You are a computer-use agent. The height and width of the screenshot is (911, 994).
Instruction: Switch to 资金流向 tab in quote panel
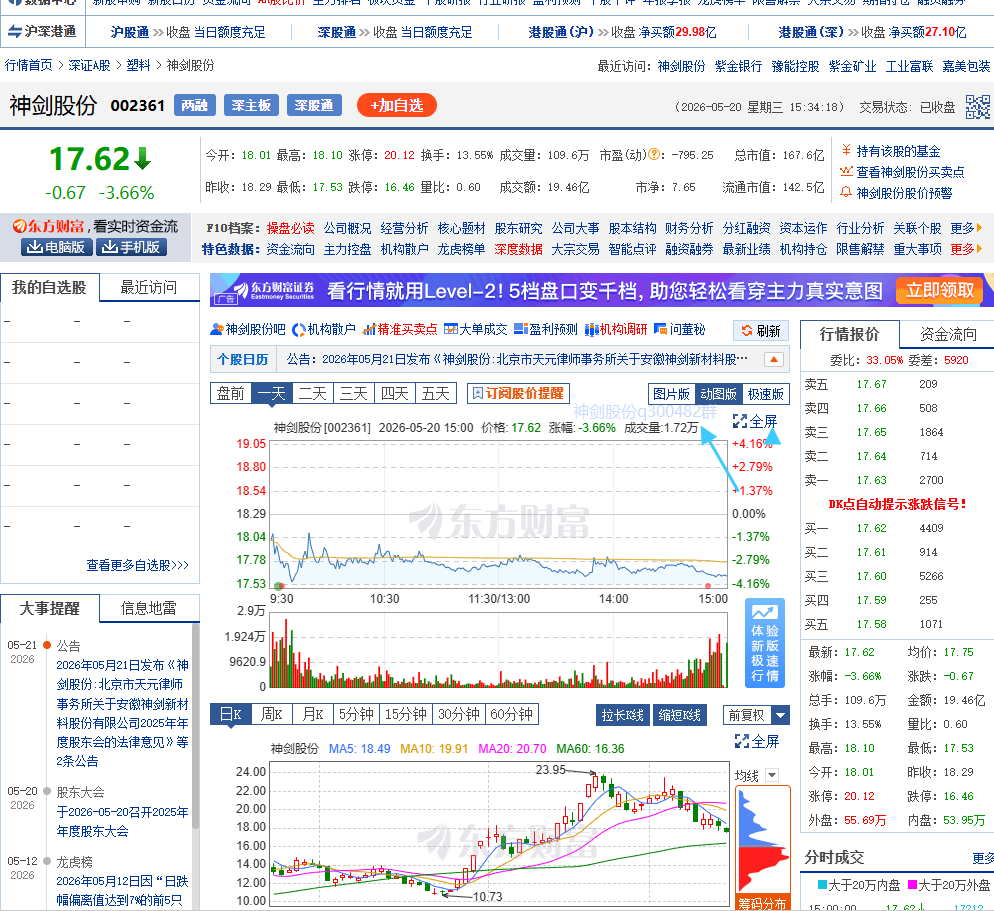[948, 334]
